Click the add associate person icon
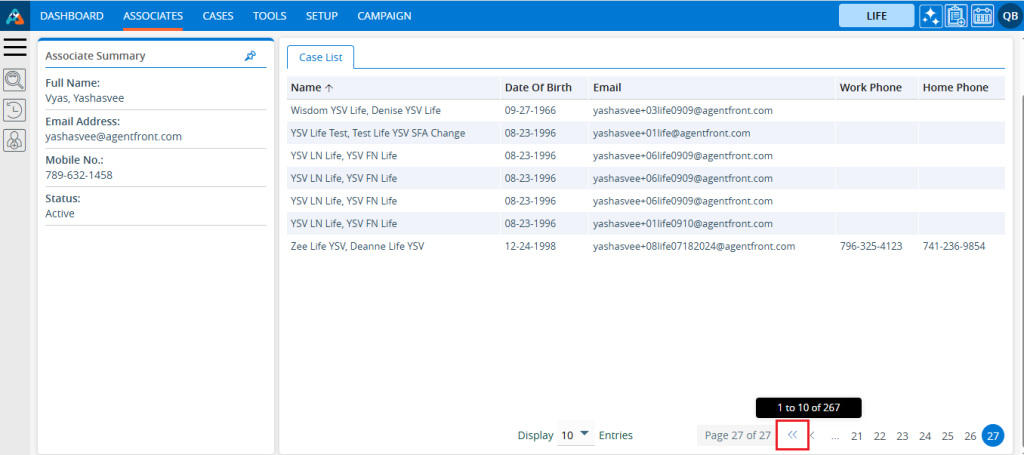The height and width of the screenshot is (455, 1024). click(x=15, y=141)
